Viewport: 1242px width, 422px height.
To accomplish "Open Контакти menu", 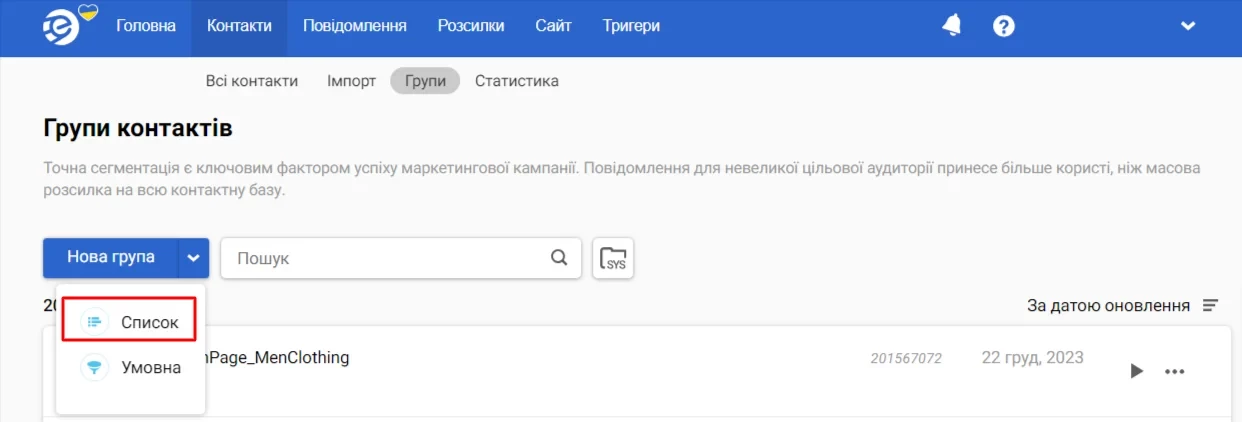I will tap(239, 26).
